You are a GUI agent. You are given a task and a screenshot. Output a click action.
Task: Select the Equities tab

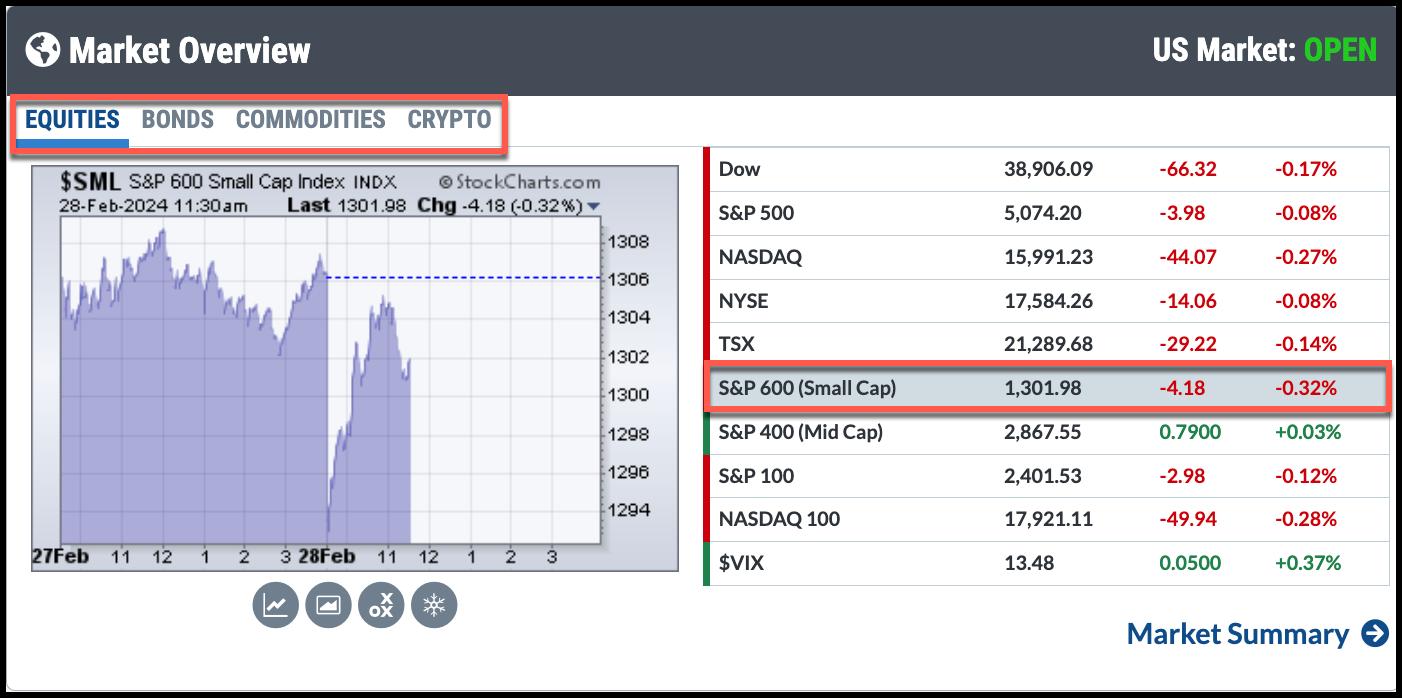click(72, 120)
